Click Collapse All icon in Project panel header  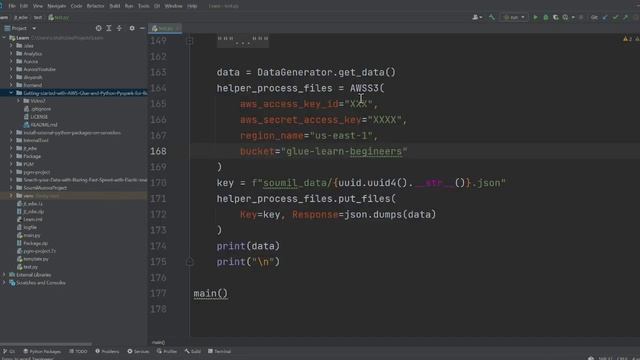[119, 28]
